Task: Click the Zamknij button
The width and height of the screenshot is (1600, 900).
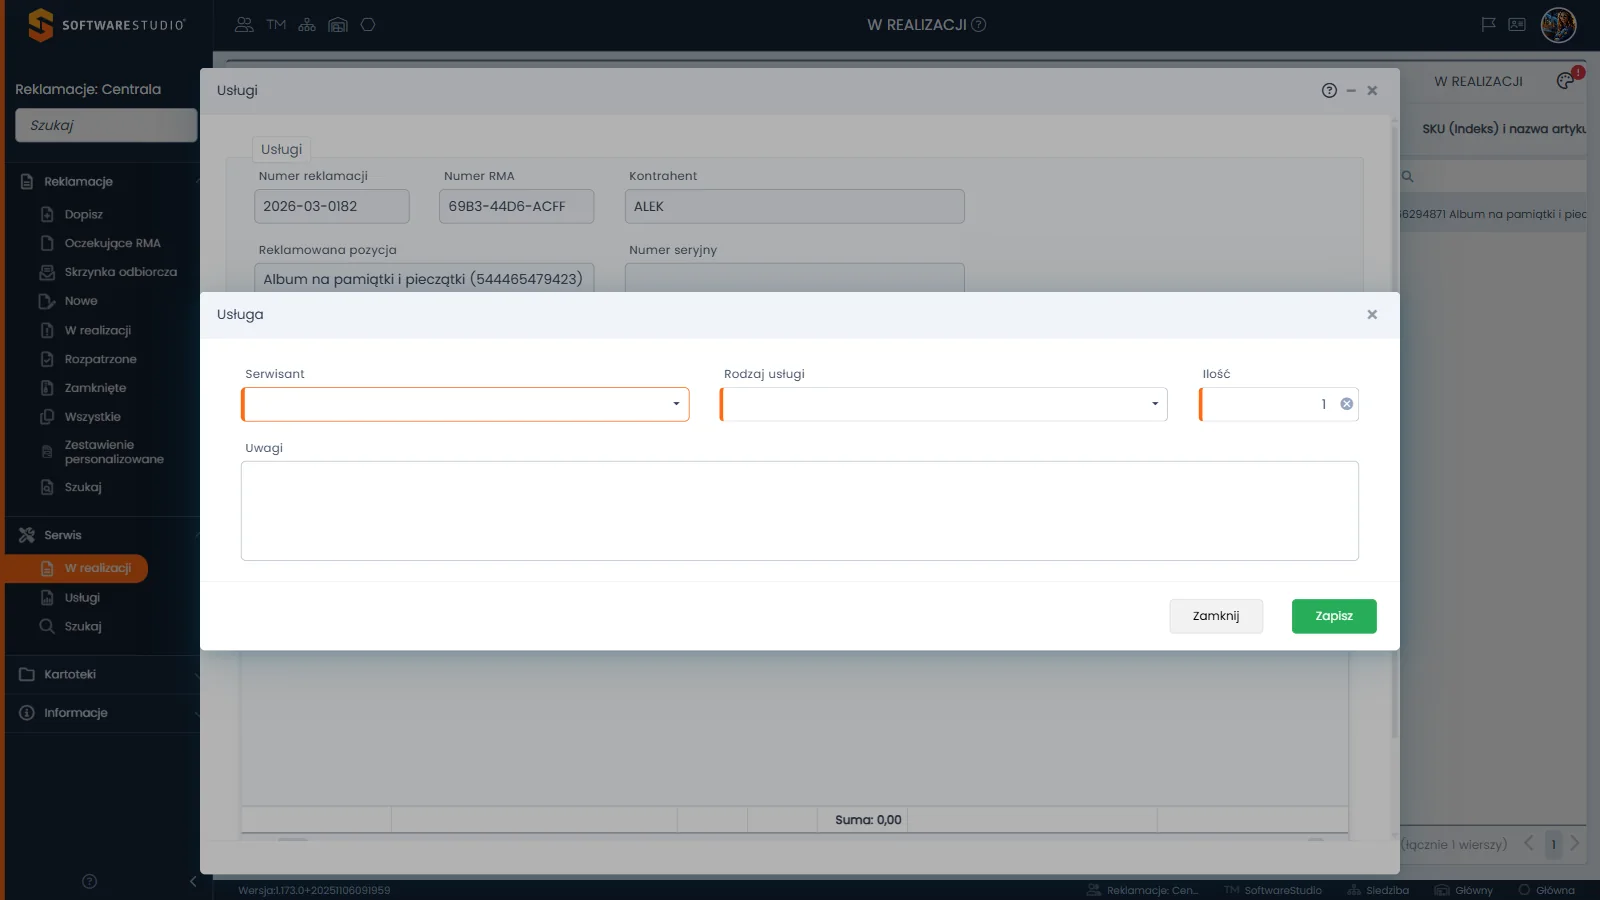Action: (1216, 616)
